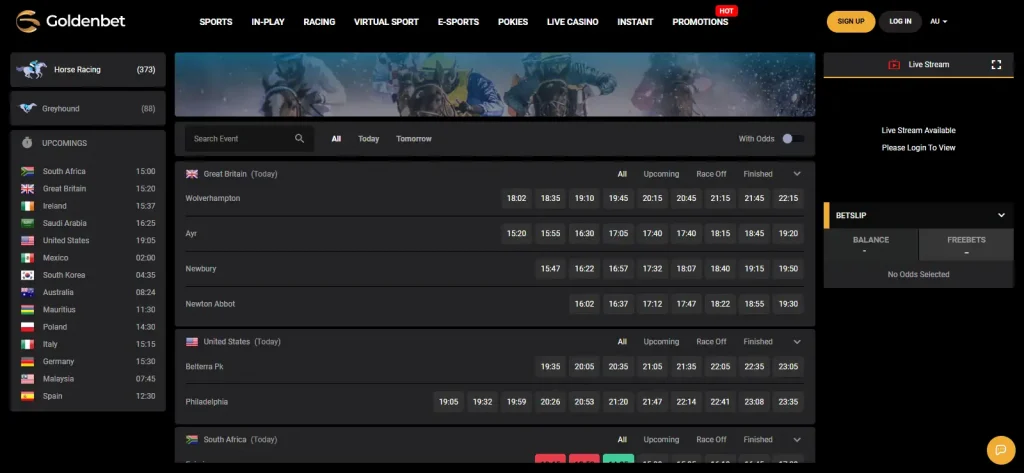The height and width of the screenshot is (473, 1024).
Task: Switch to the Balance tab in Betslip
Action: (871, 245)
